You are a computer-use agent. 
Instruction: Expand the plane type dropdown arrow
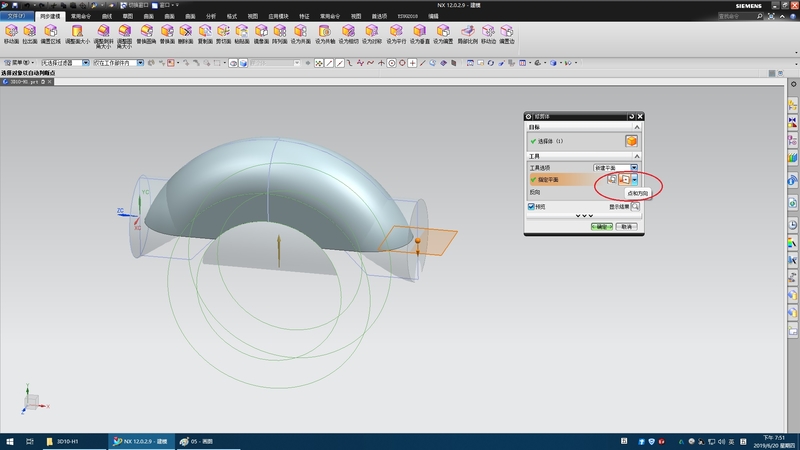pos(634,179)
